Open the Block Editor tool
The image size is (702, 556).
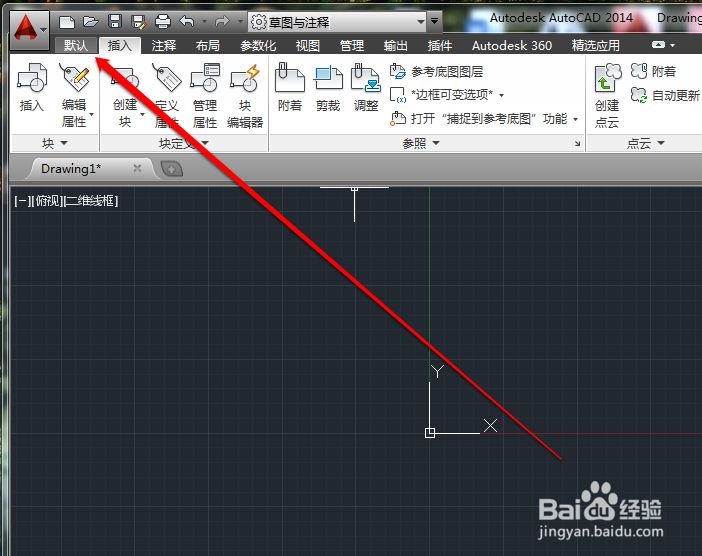(x=245, y=96)
